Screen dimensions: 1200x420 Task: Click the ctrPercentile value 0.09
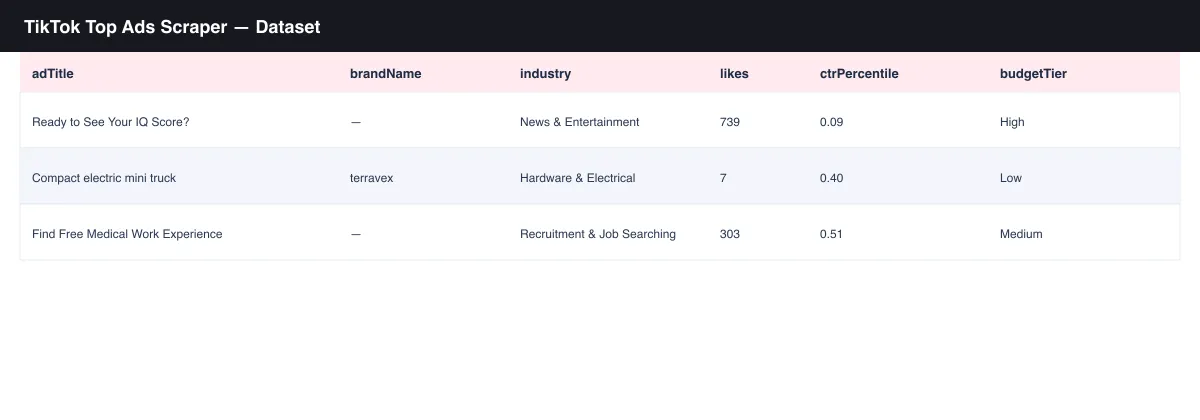(831, 122)
